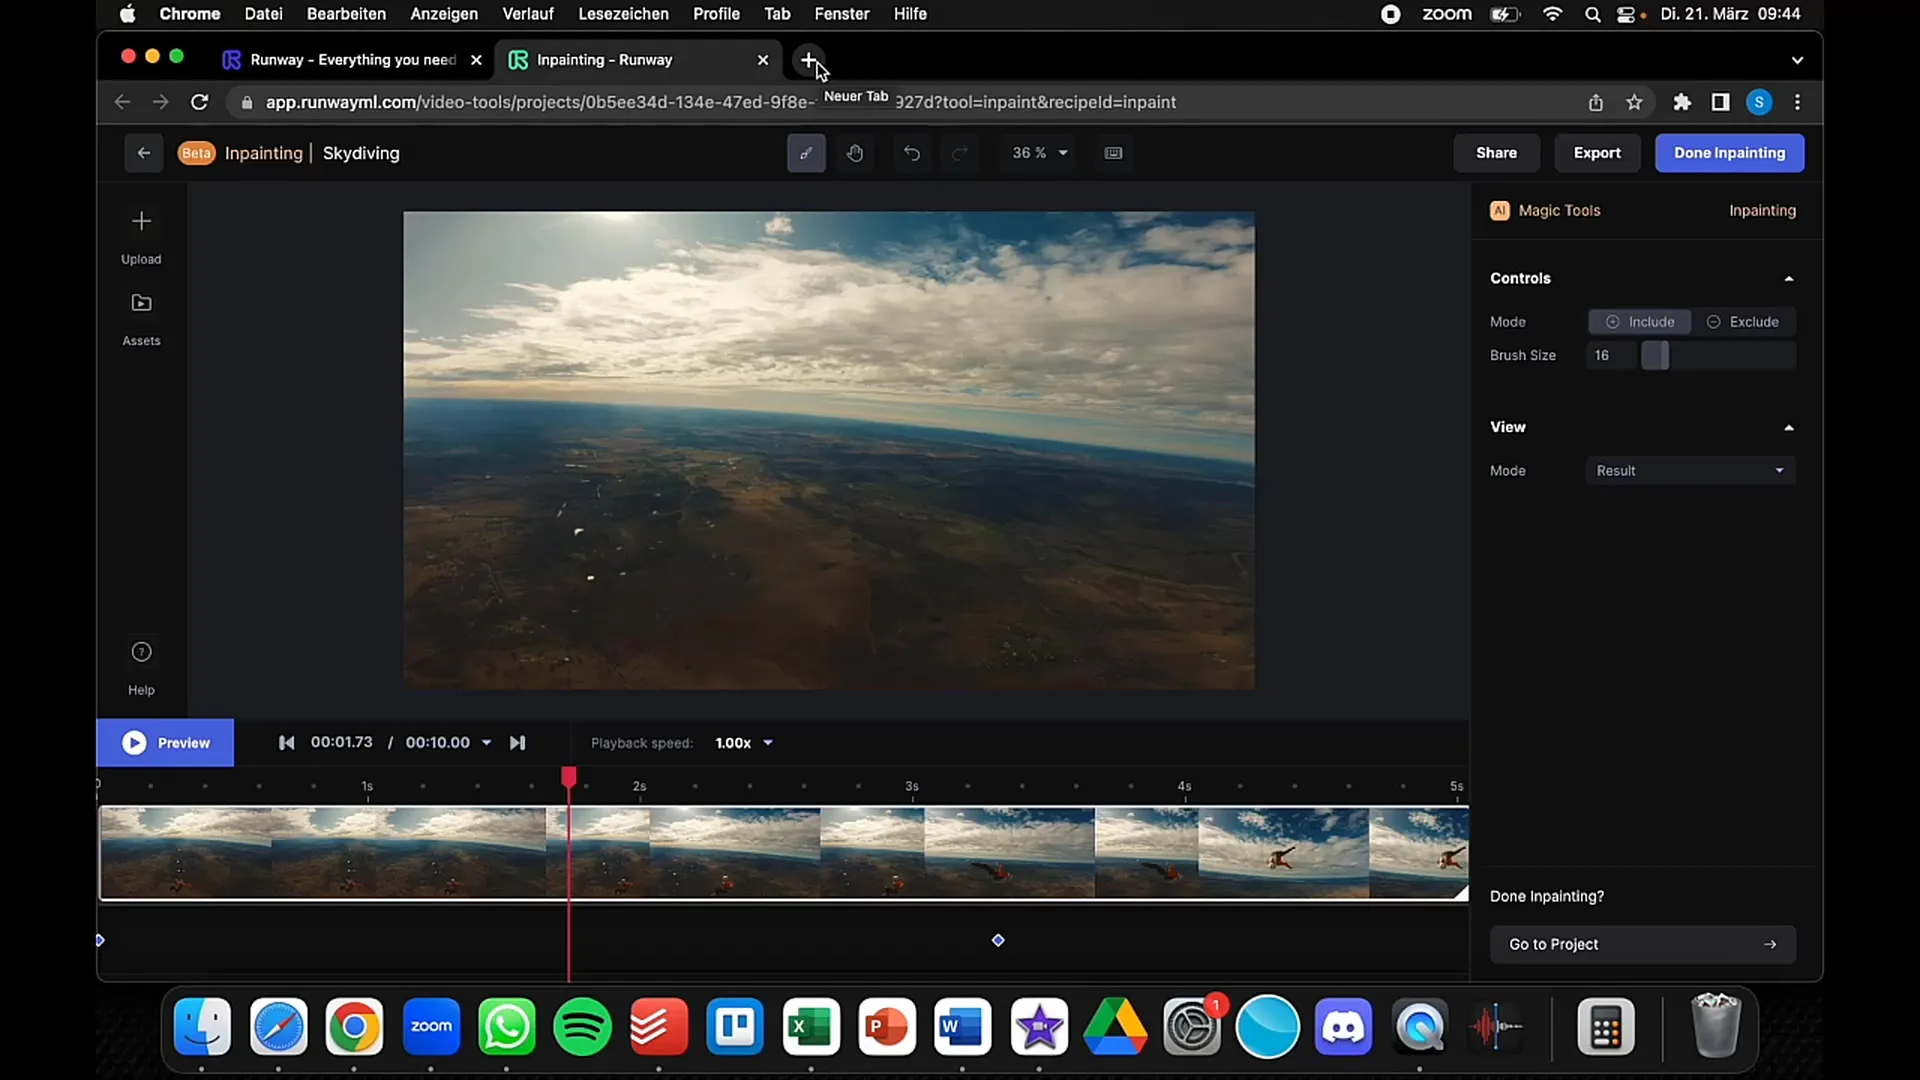
Task: Click the Upload icon in sidebar
Action: coord(141,220)
